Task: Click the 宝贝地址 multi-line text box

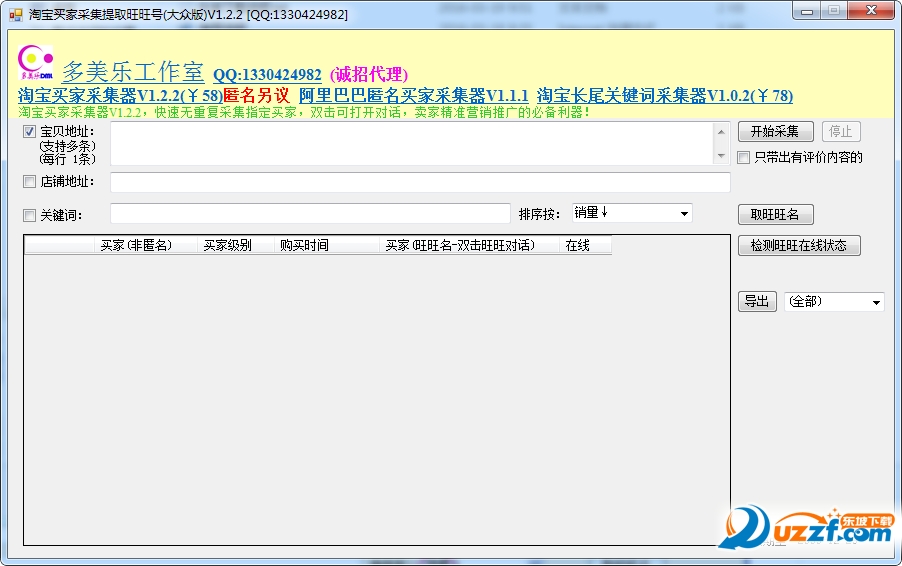Action: click(412, 143)
